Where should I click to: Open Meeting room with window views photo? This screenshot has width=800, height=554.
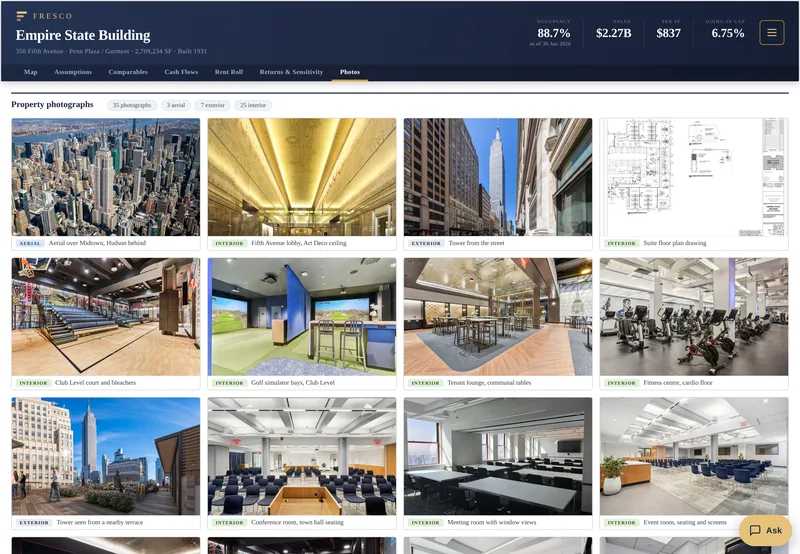pyautogui.click(x=498, y=457)
